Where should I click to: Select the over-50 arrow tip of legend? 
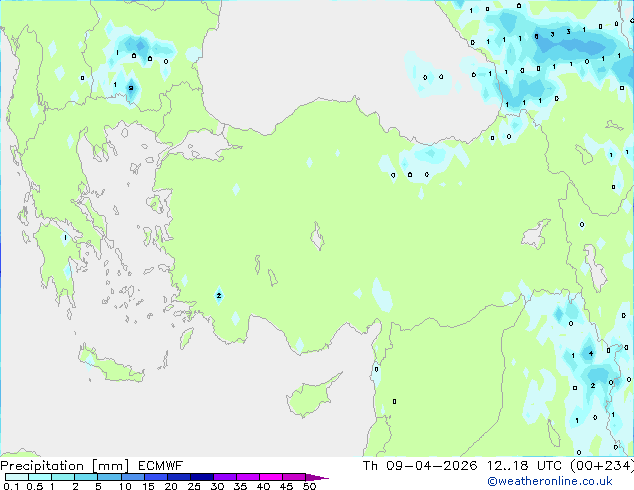pyautogui.click(x=317, y=477)
